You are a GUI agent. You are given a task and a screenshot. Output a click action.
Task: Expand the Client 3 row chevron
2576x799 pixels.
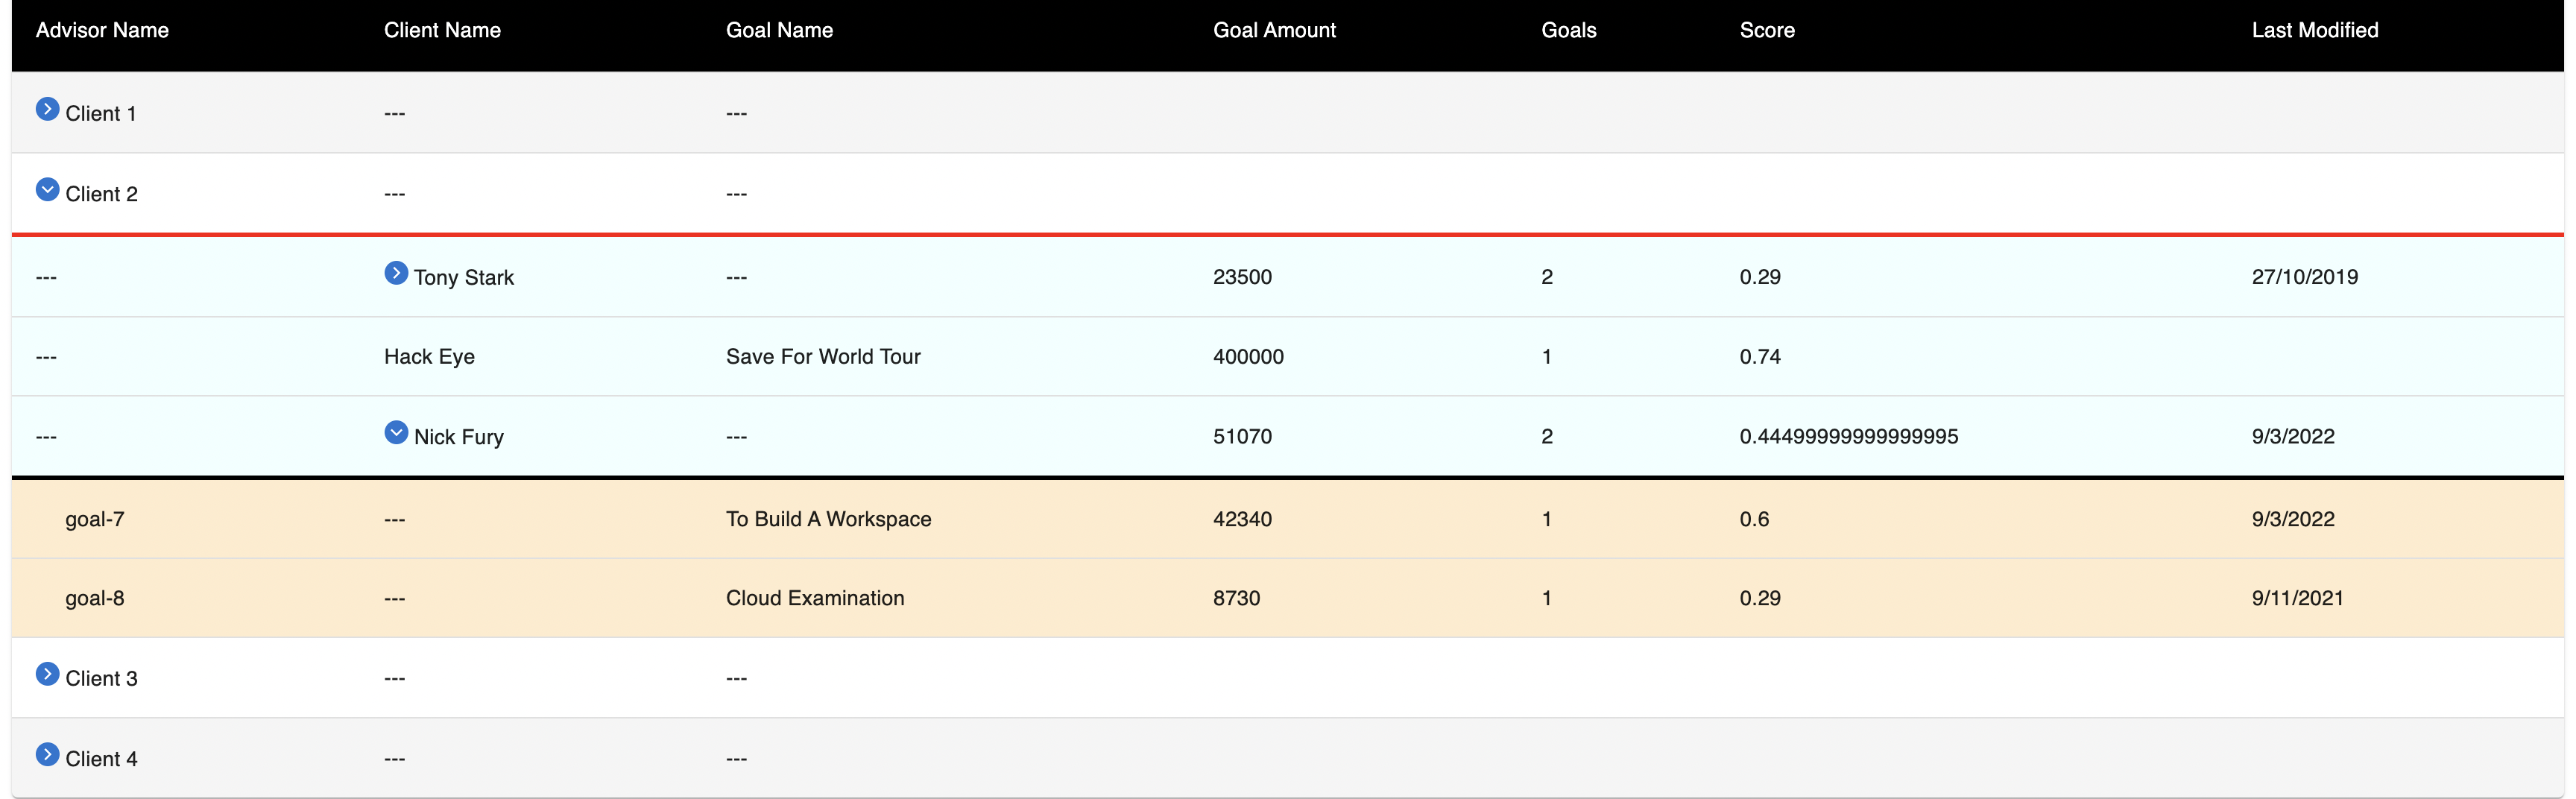coord(47,674)
